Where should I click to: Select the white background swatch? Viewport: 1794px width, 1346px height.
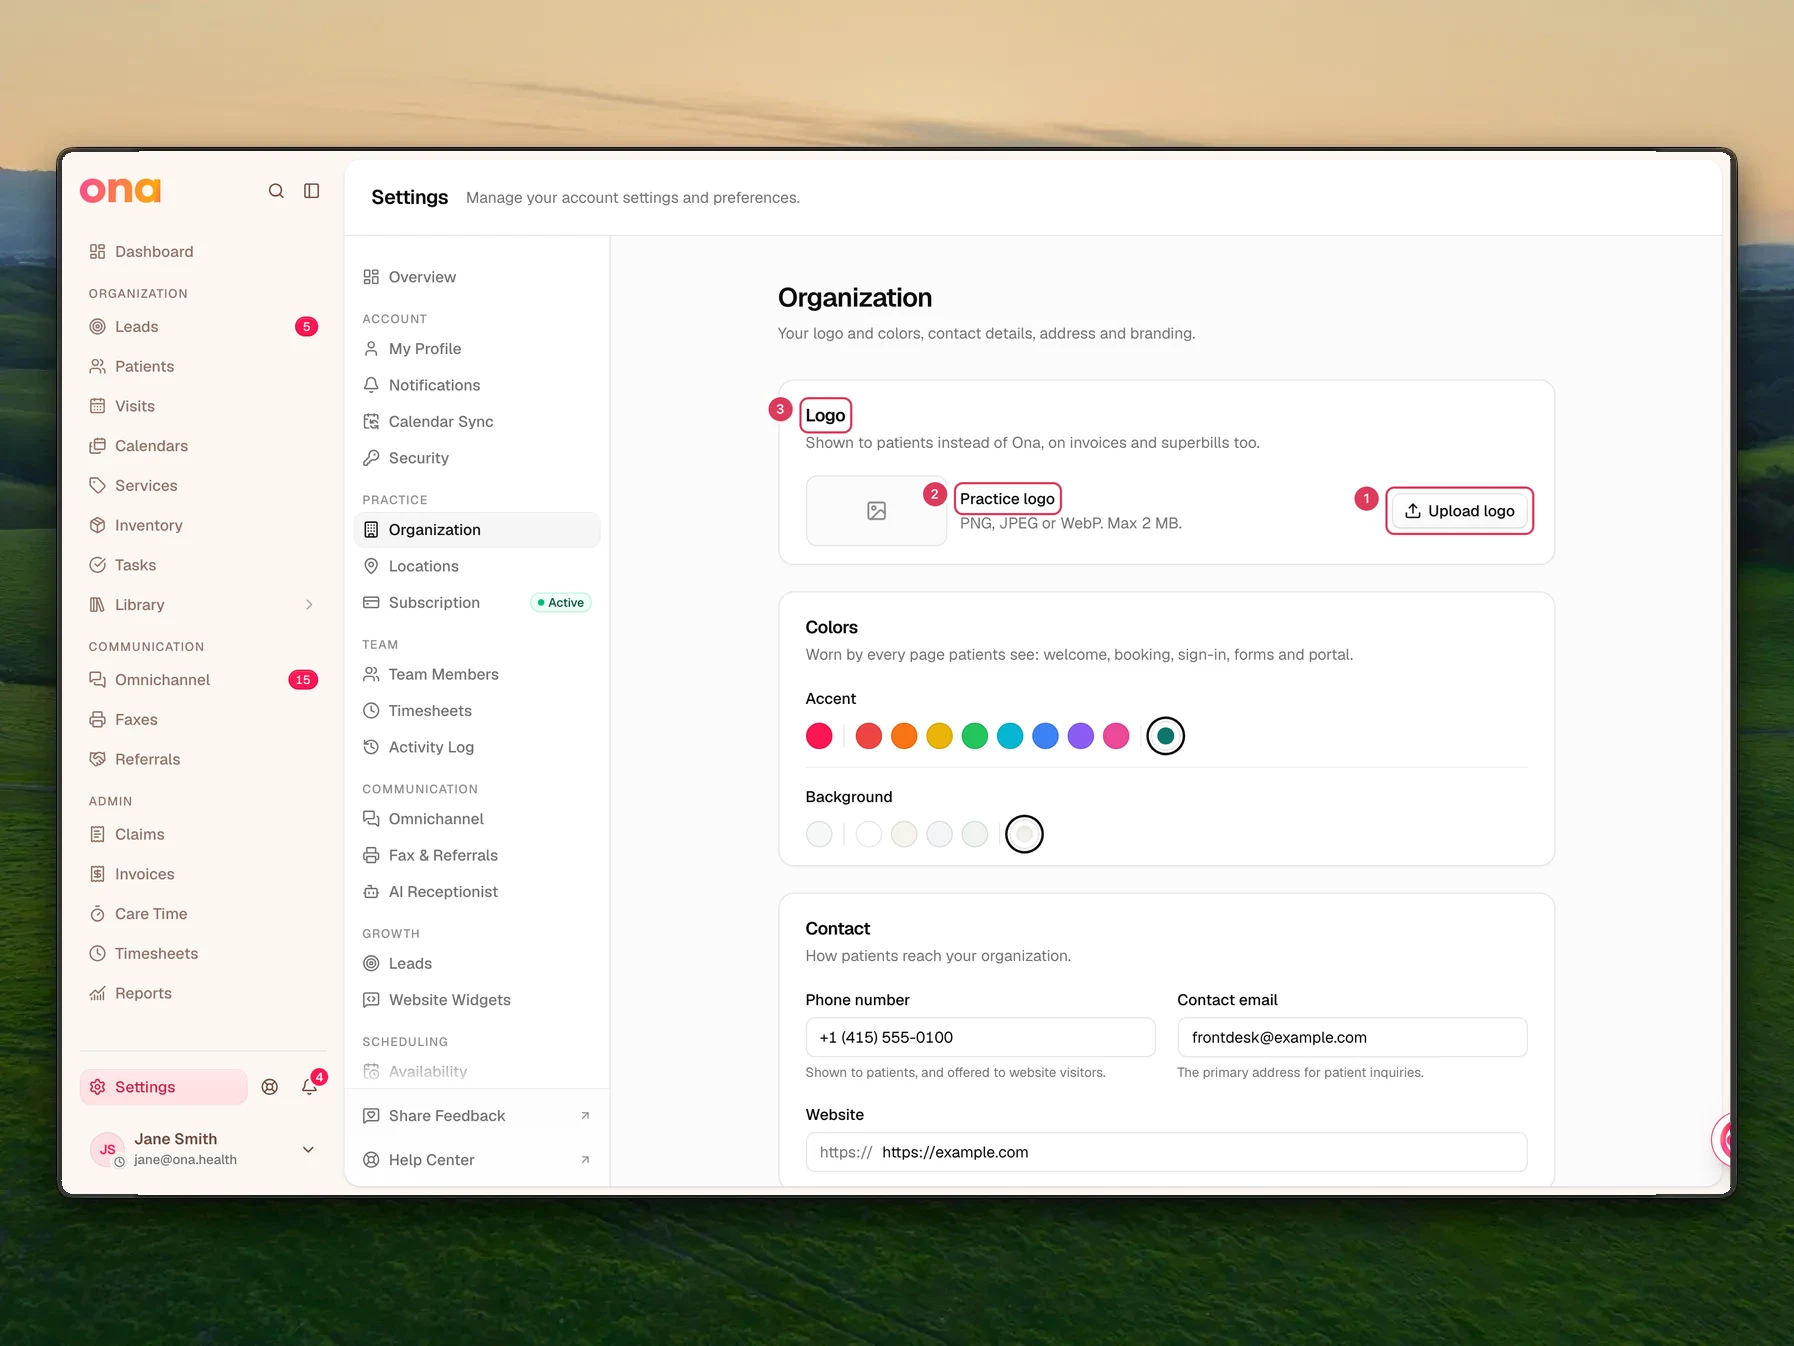869,834
